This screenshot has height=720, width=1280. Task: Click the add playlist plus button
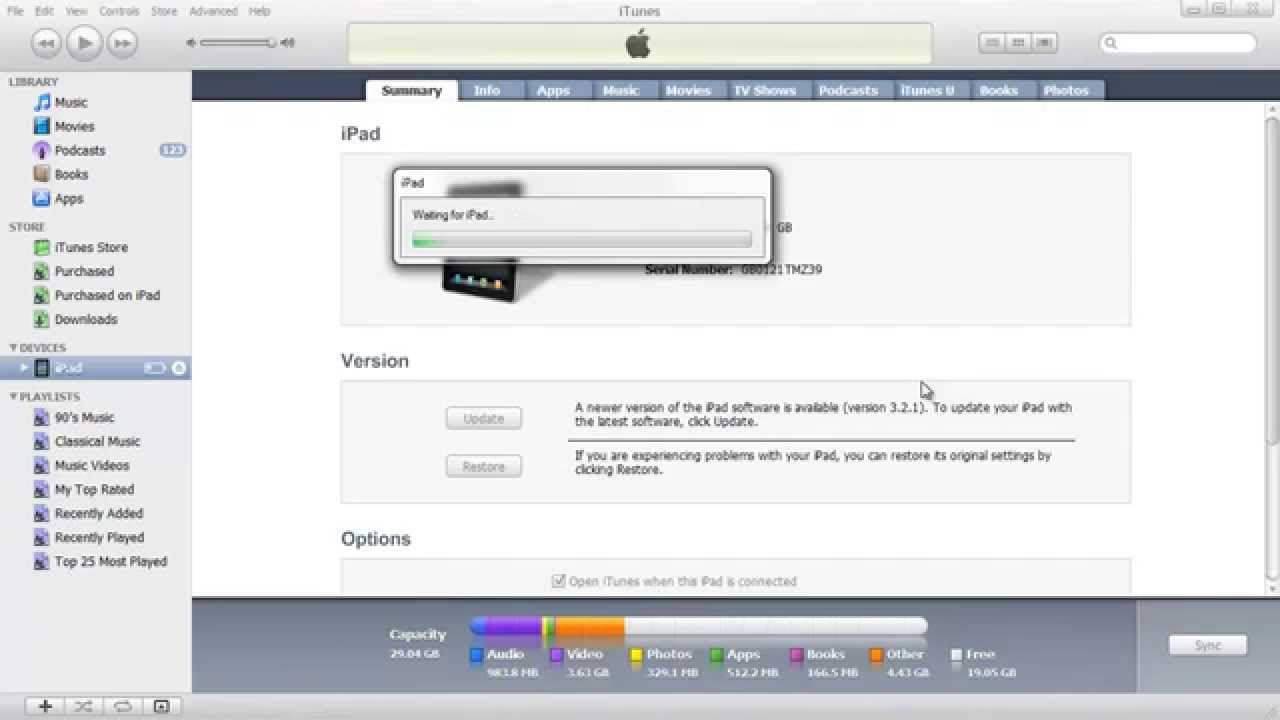[x=45, y=706]
